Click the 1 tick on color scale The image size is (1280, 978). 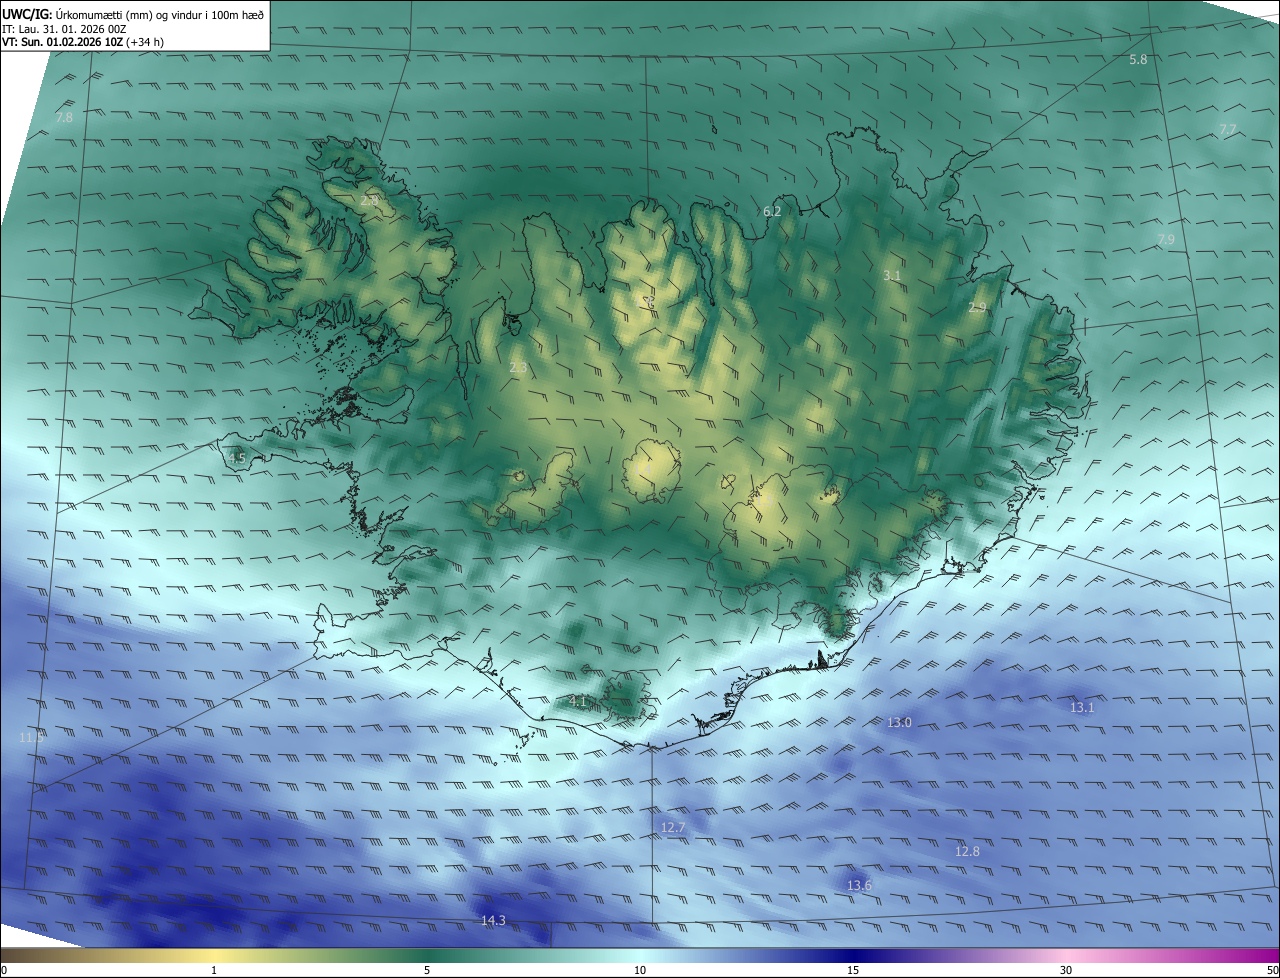tap(214, 970)
